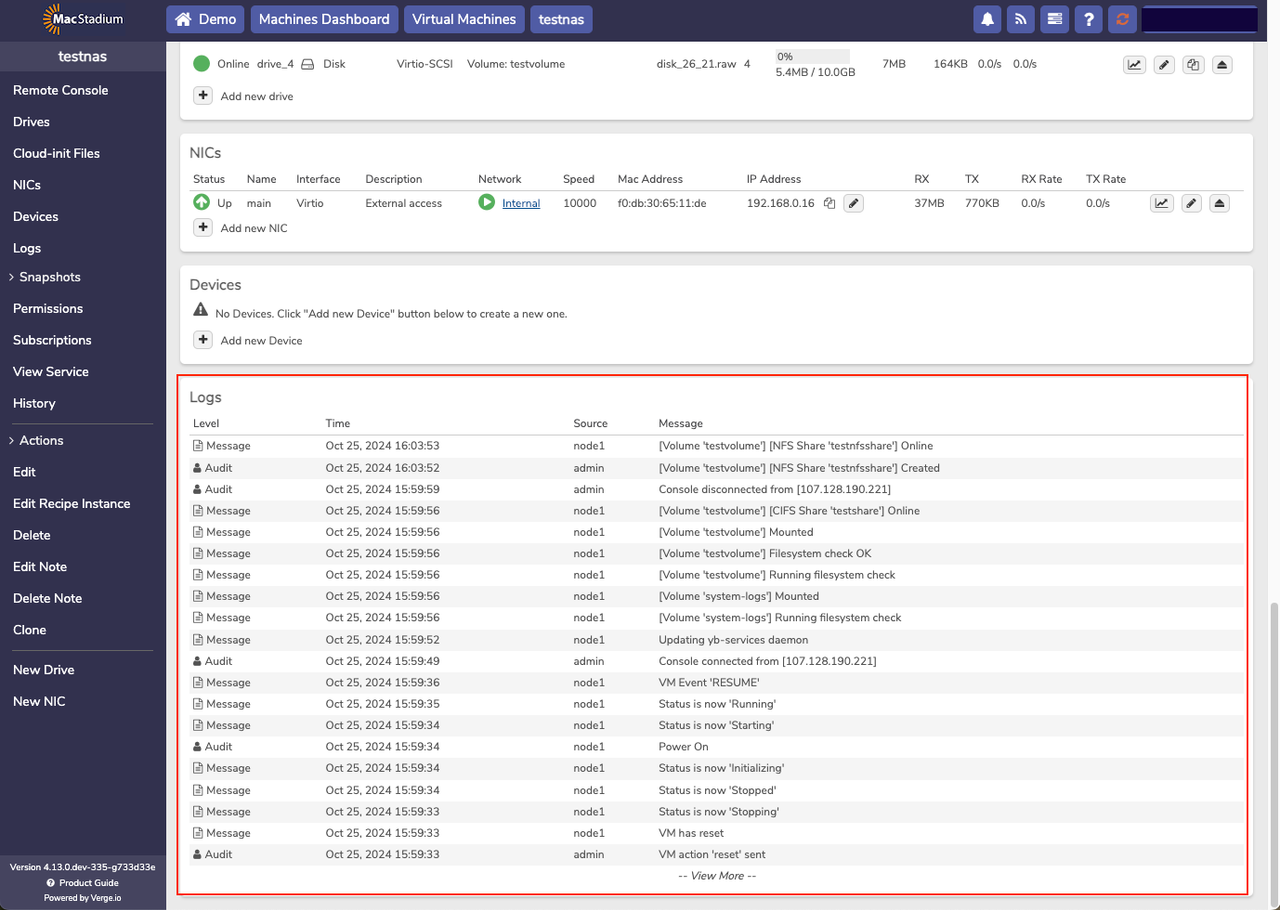Copy IP address 192.168.0.16
The image size is (1280, 910).
(829, 203)
